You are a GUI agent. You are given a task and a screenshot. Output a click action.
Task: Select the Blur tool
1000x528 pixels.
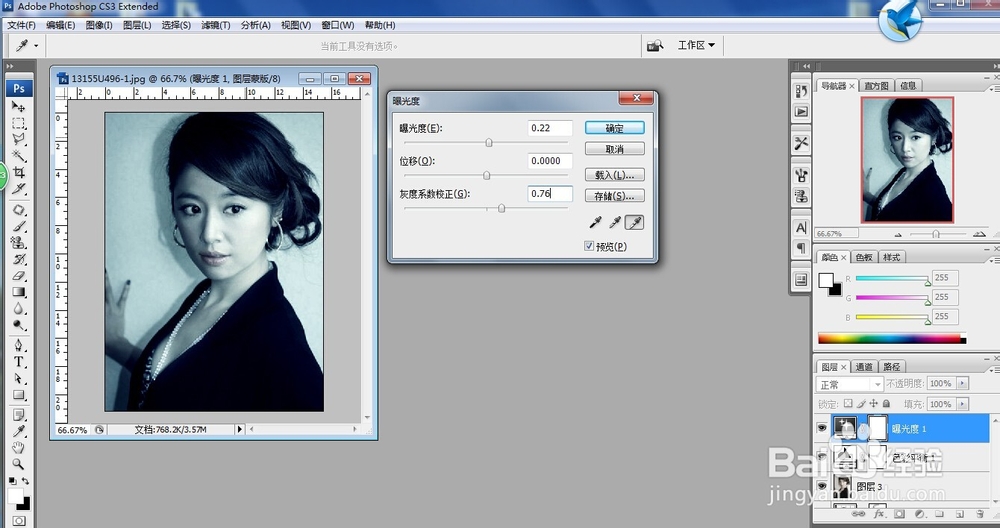18,309
